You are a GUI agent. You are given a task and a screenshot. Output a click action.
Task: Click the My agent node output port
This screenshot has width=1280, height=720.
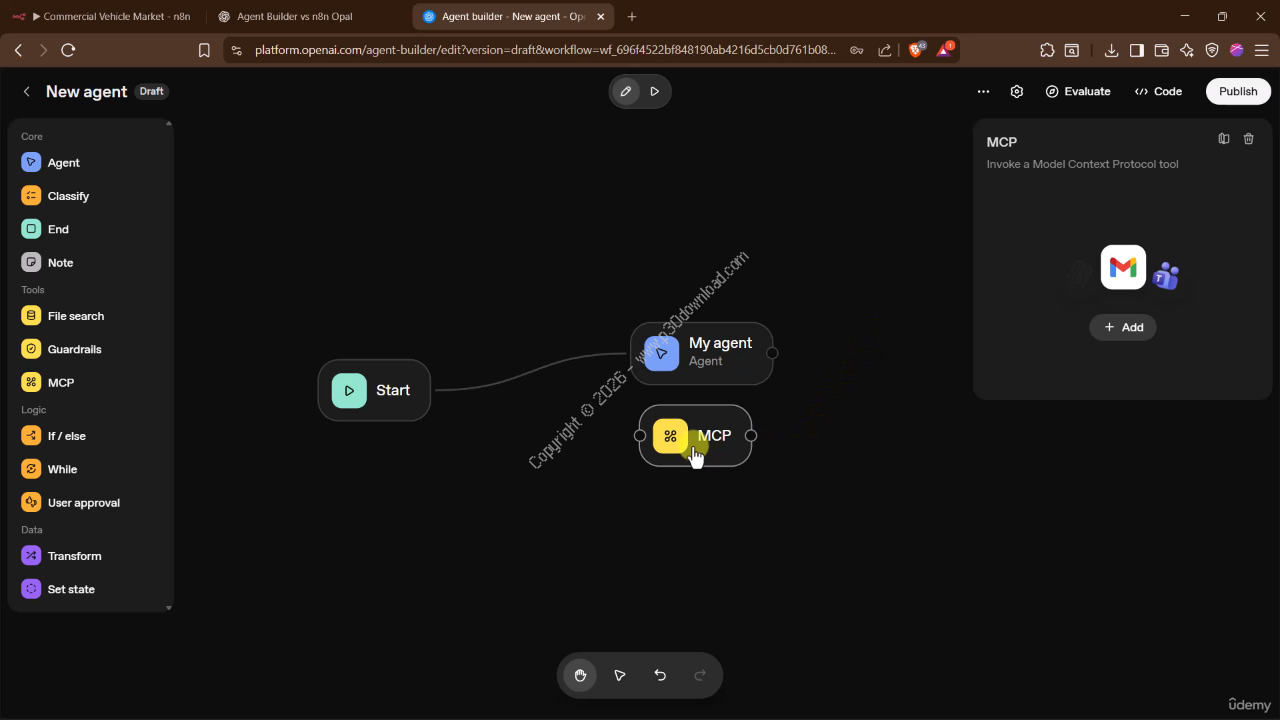(x=772, y=352)
